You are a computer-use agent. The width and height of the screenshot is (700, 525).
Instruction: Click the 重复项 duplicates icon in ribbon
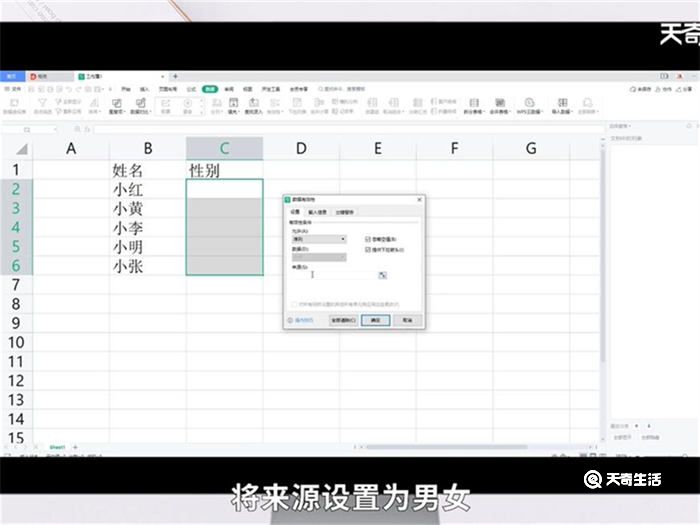tap(118, 105)
